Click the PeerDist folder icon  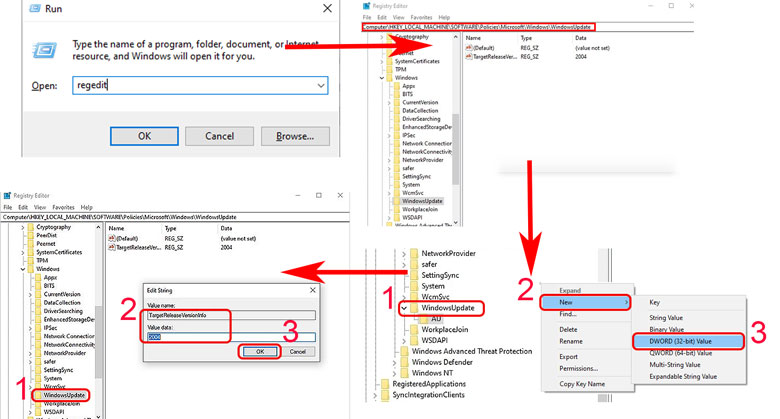[x=29, y=237]
